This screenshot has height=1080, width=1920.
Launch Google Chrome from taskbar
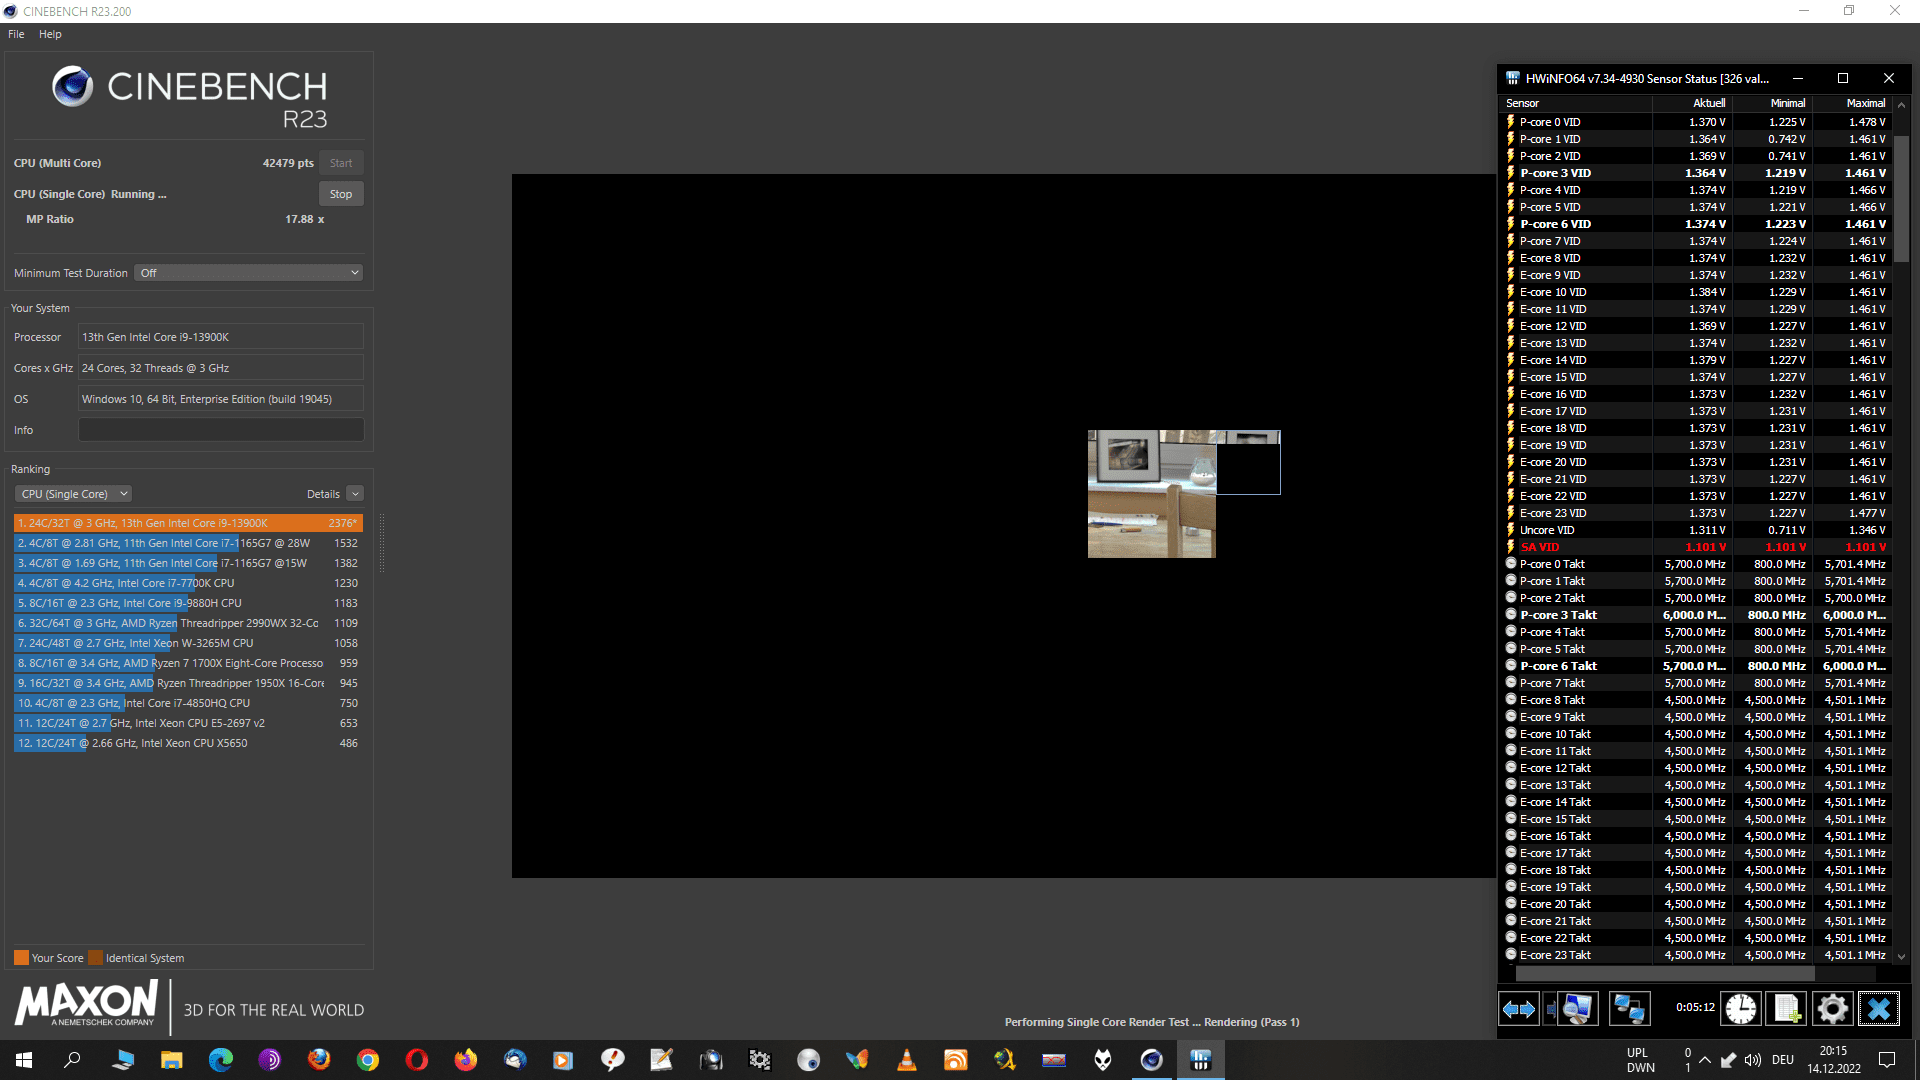click(368, 1060)
